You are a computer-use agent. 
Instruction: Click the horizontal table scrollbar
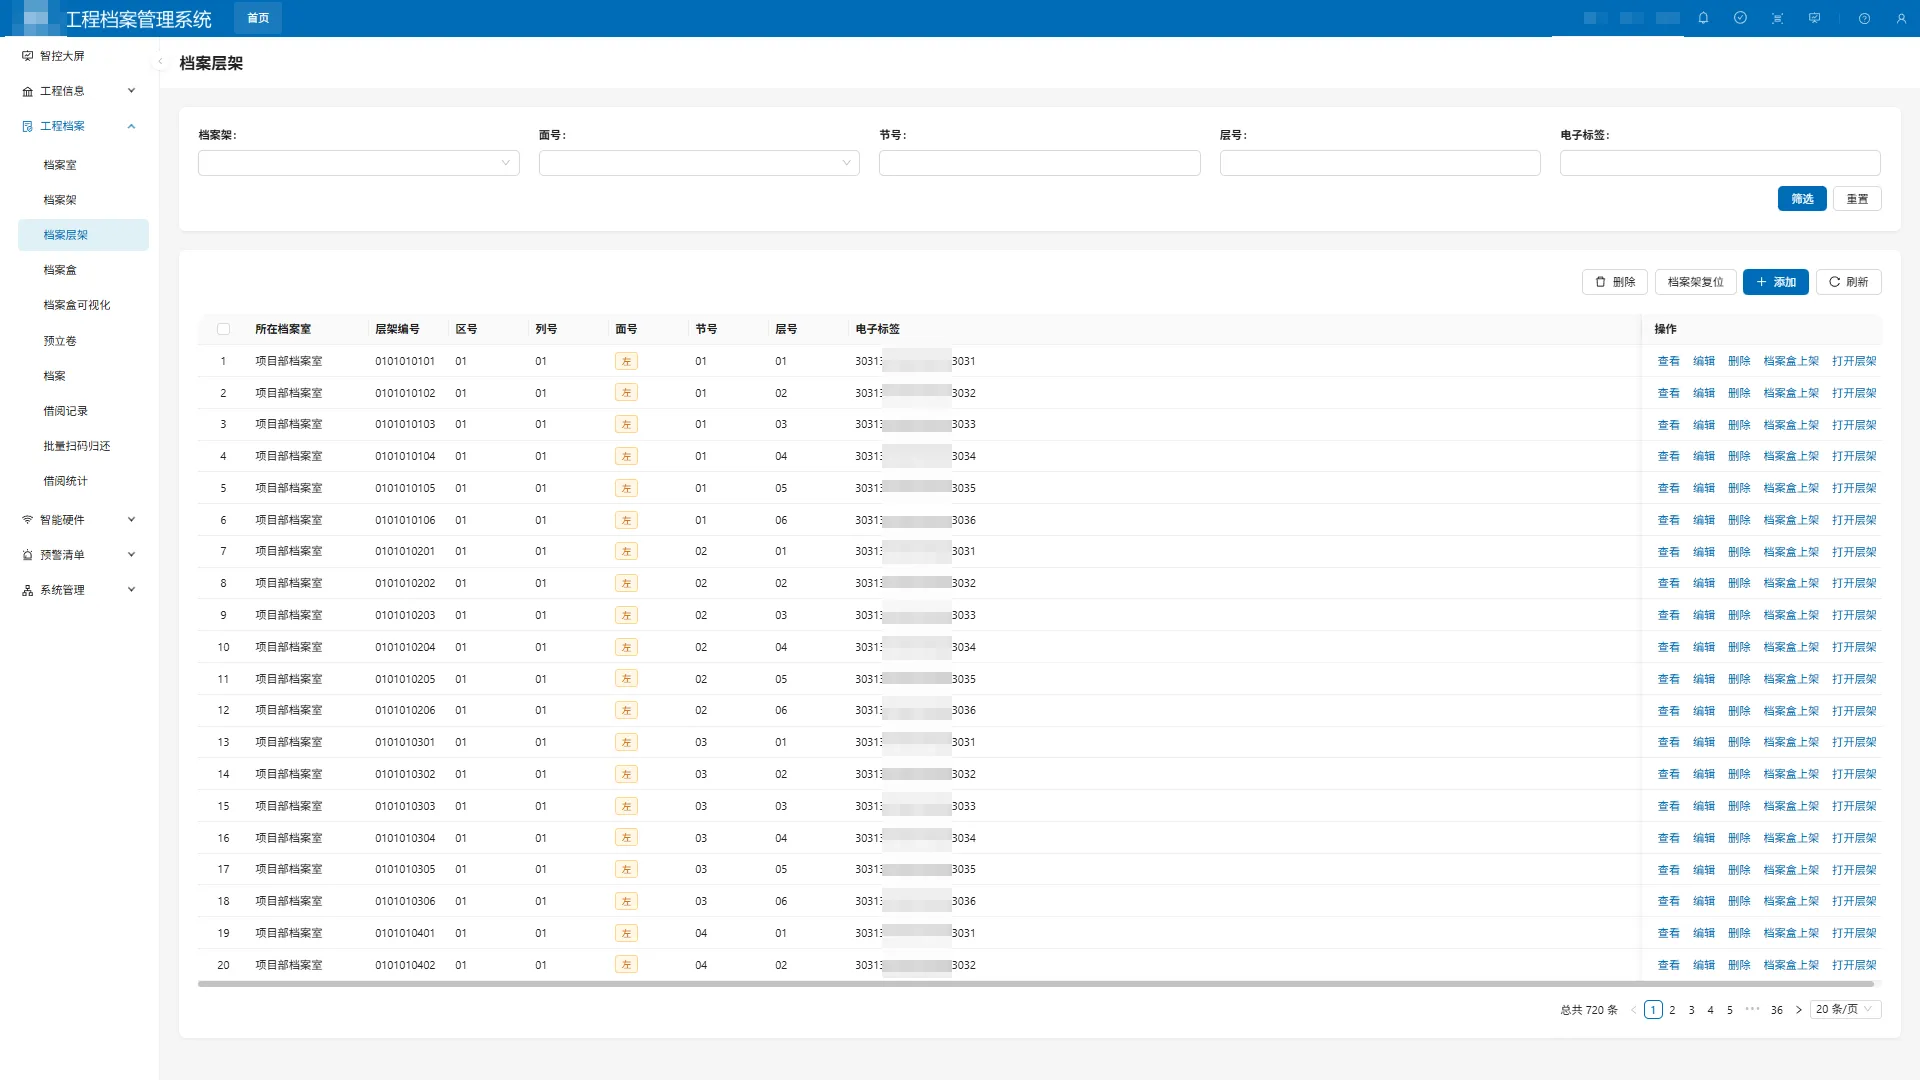pos(1035,984)
